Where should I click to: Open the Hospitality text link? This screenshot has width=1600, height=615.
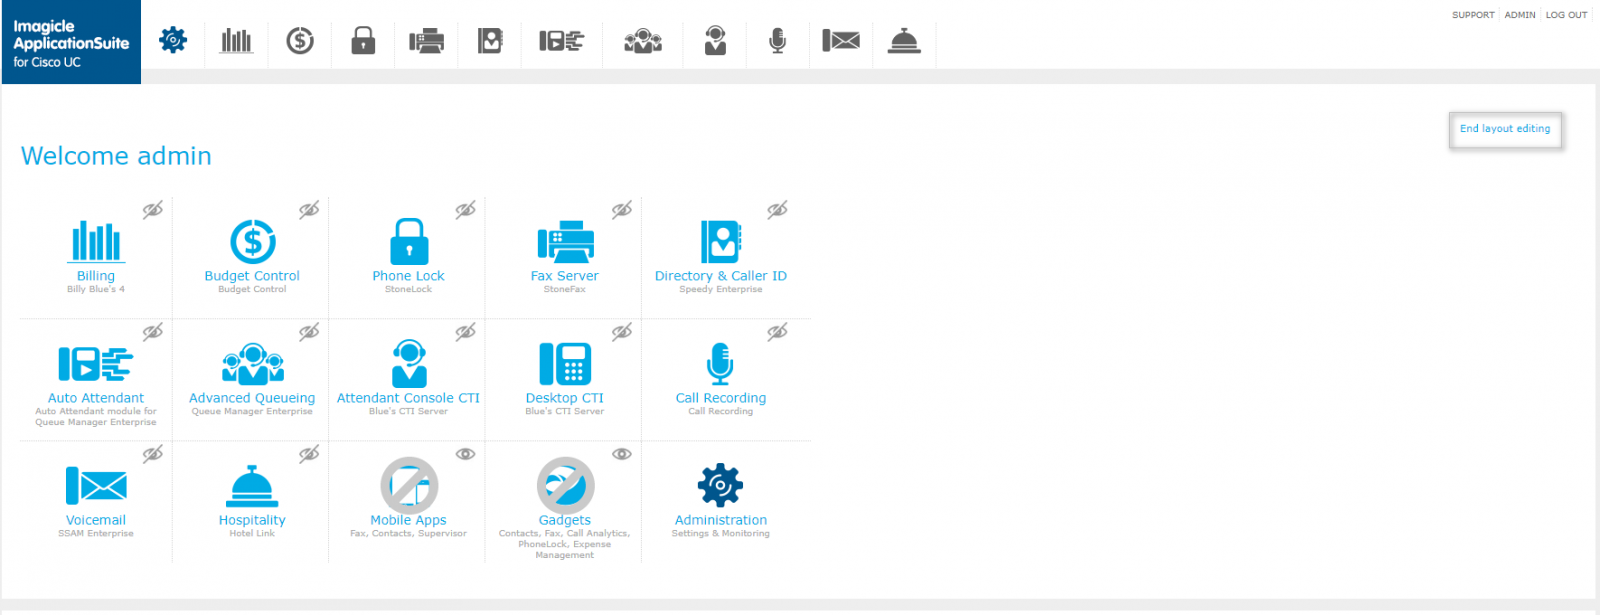tap(252, 520)
